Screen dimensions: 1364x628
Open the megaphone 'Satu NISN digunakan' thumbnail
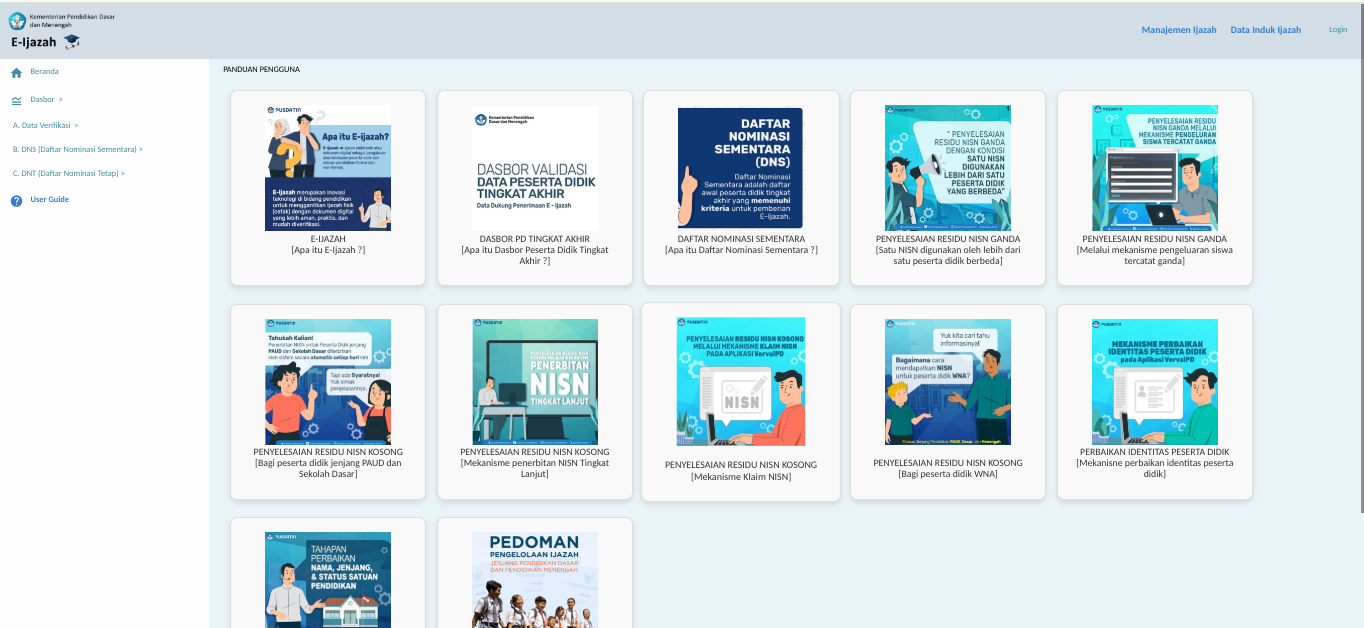pos(948,168)
